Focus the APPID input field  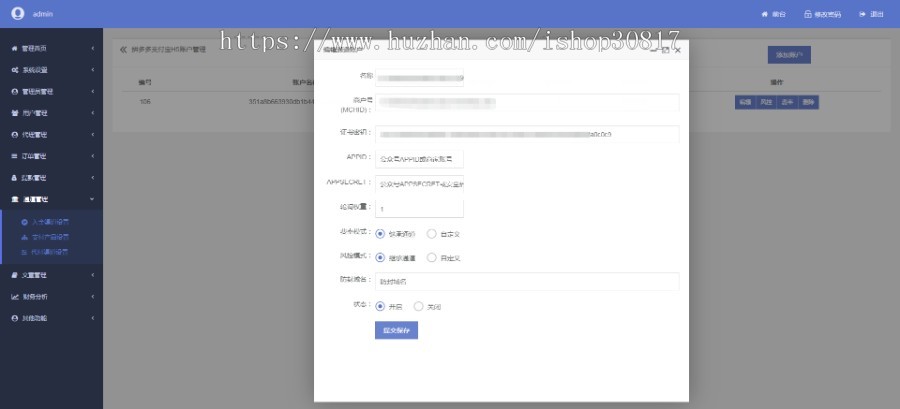[x=419, y=159]
